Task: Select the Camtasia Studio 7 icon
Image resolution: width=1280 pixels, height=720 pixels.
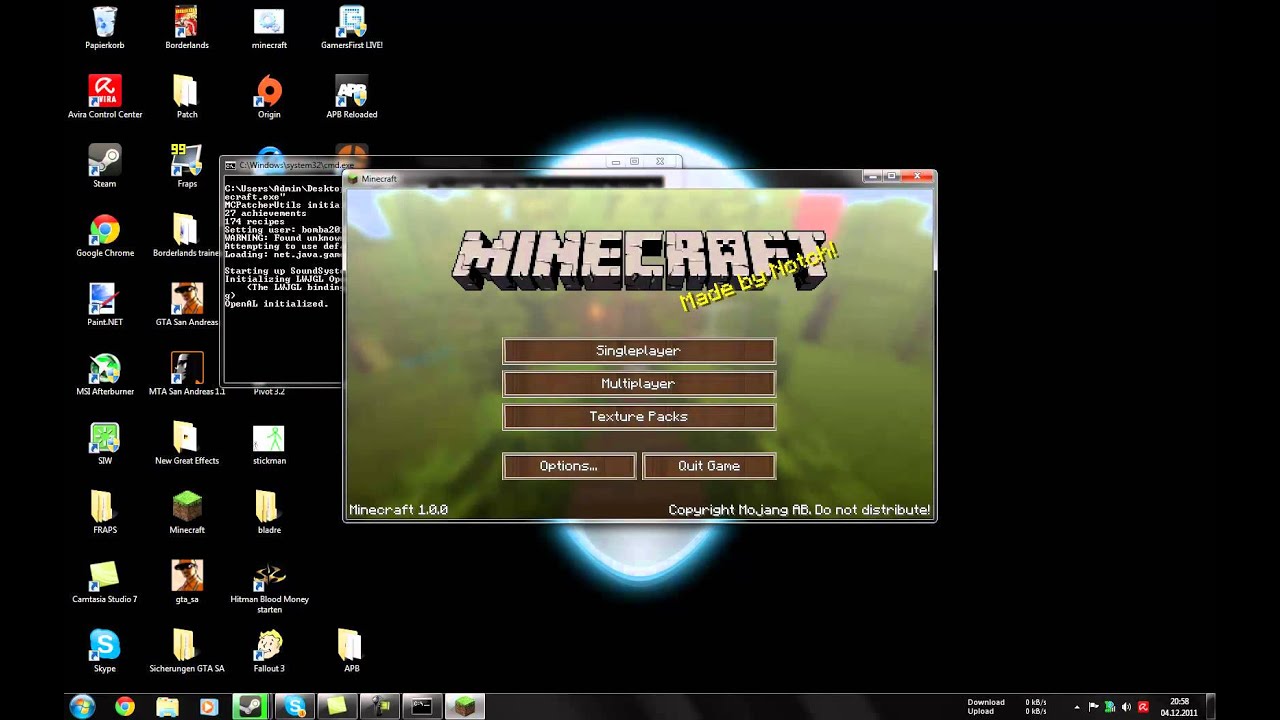Action: 105,582
